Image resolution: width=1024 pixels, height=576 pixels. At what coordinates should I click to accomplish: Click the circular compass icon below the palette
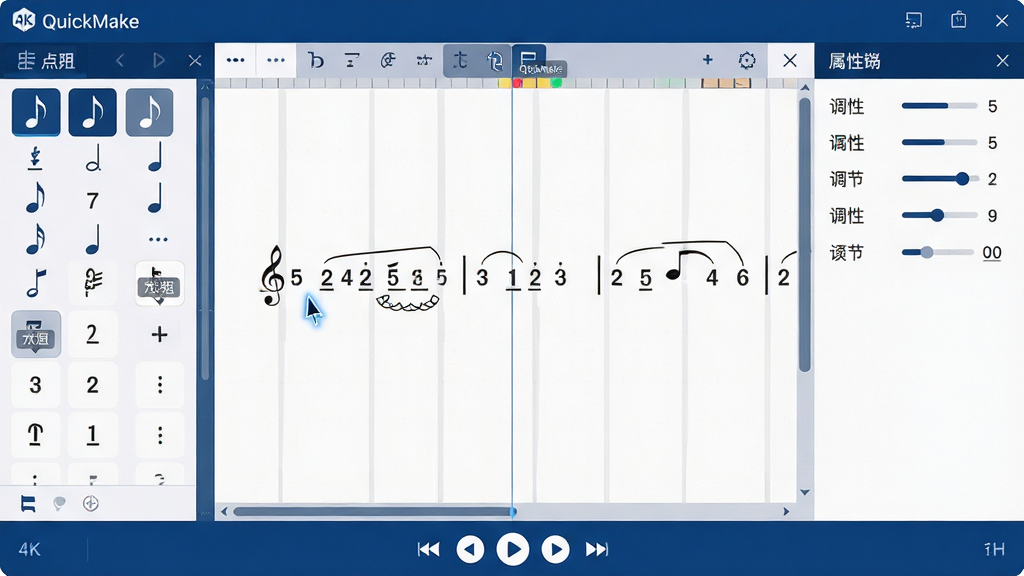tap(91, 504)
